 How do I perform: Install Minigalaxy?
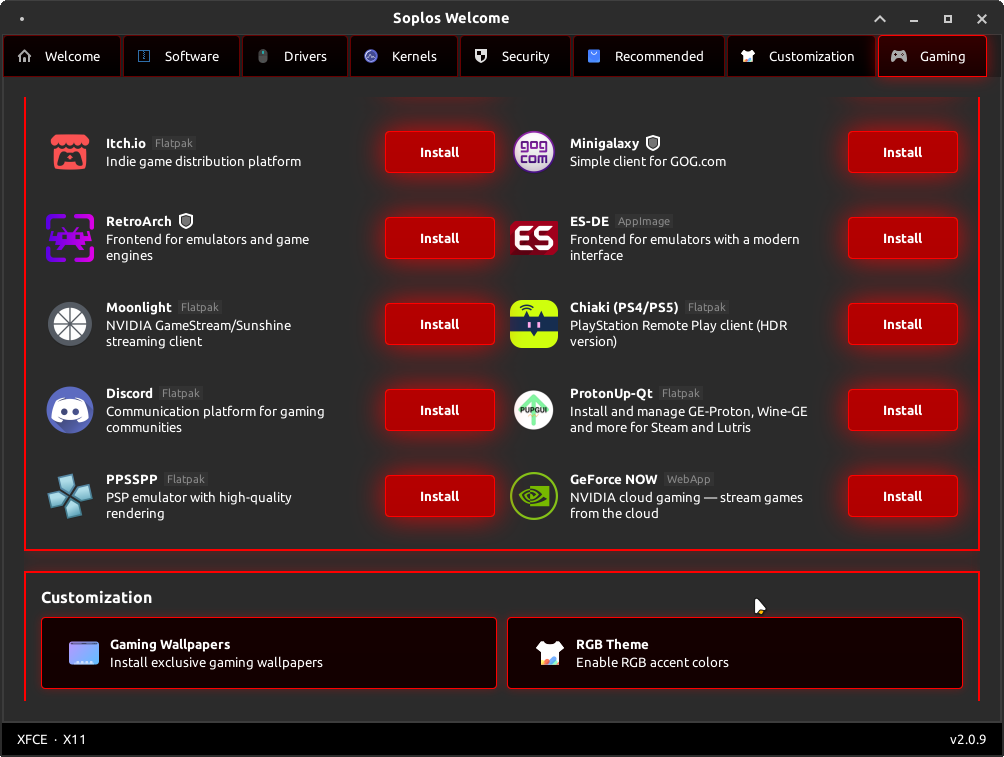(x=903, y=152)
